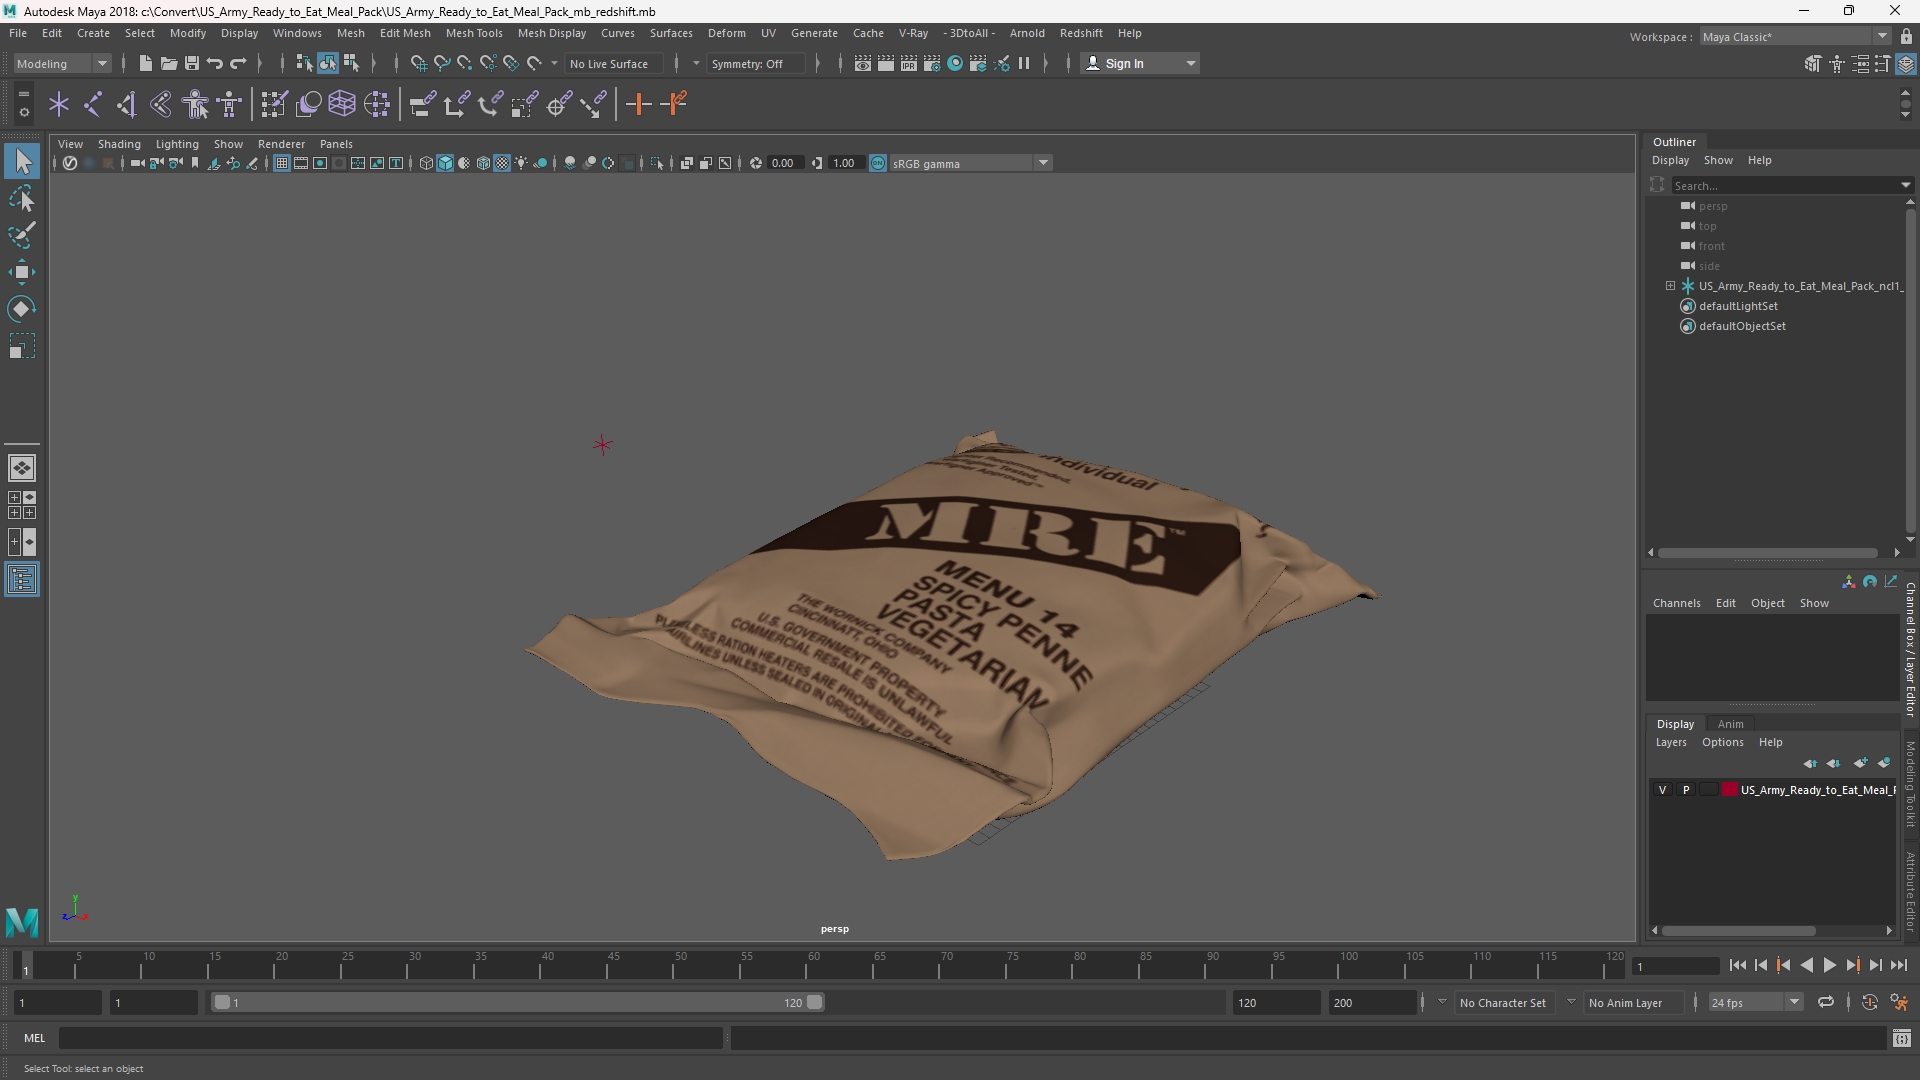Click the Redo arrow icon
Viewport: 1920px width, 1080px height.
point(238,64)
